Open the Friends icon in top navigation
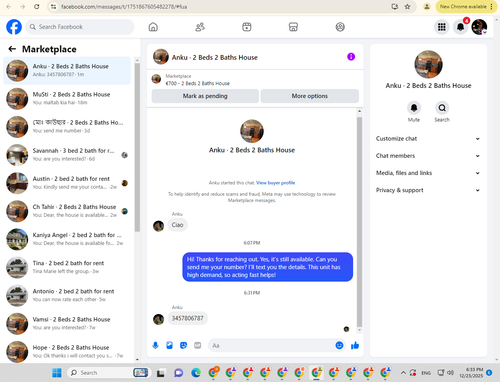Image resolution: width=500 pixels, height=382 pixels. [x=200, y=27]
